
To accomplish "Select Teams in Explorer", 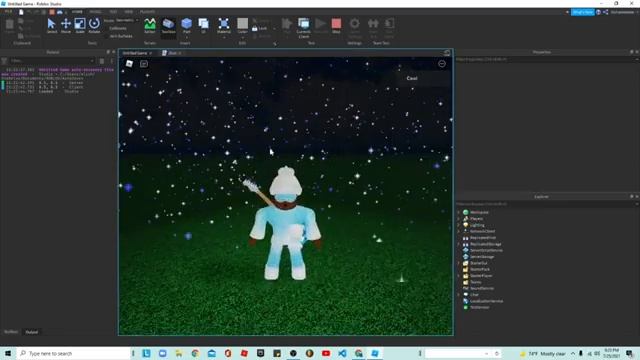I will point(476,282).
